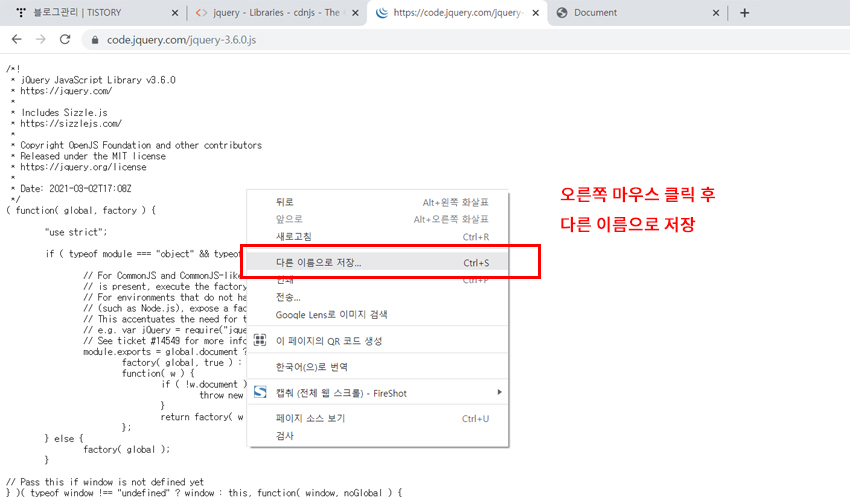Choose 뒤로 in the context menu
850x500 pixels.
point(377,202)
